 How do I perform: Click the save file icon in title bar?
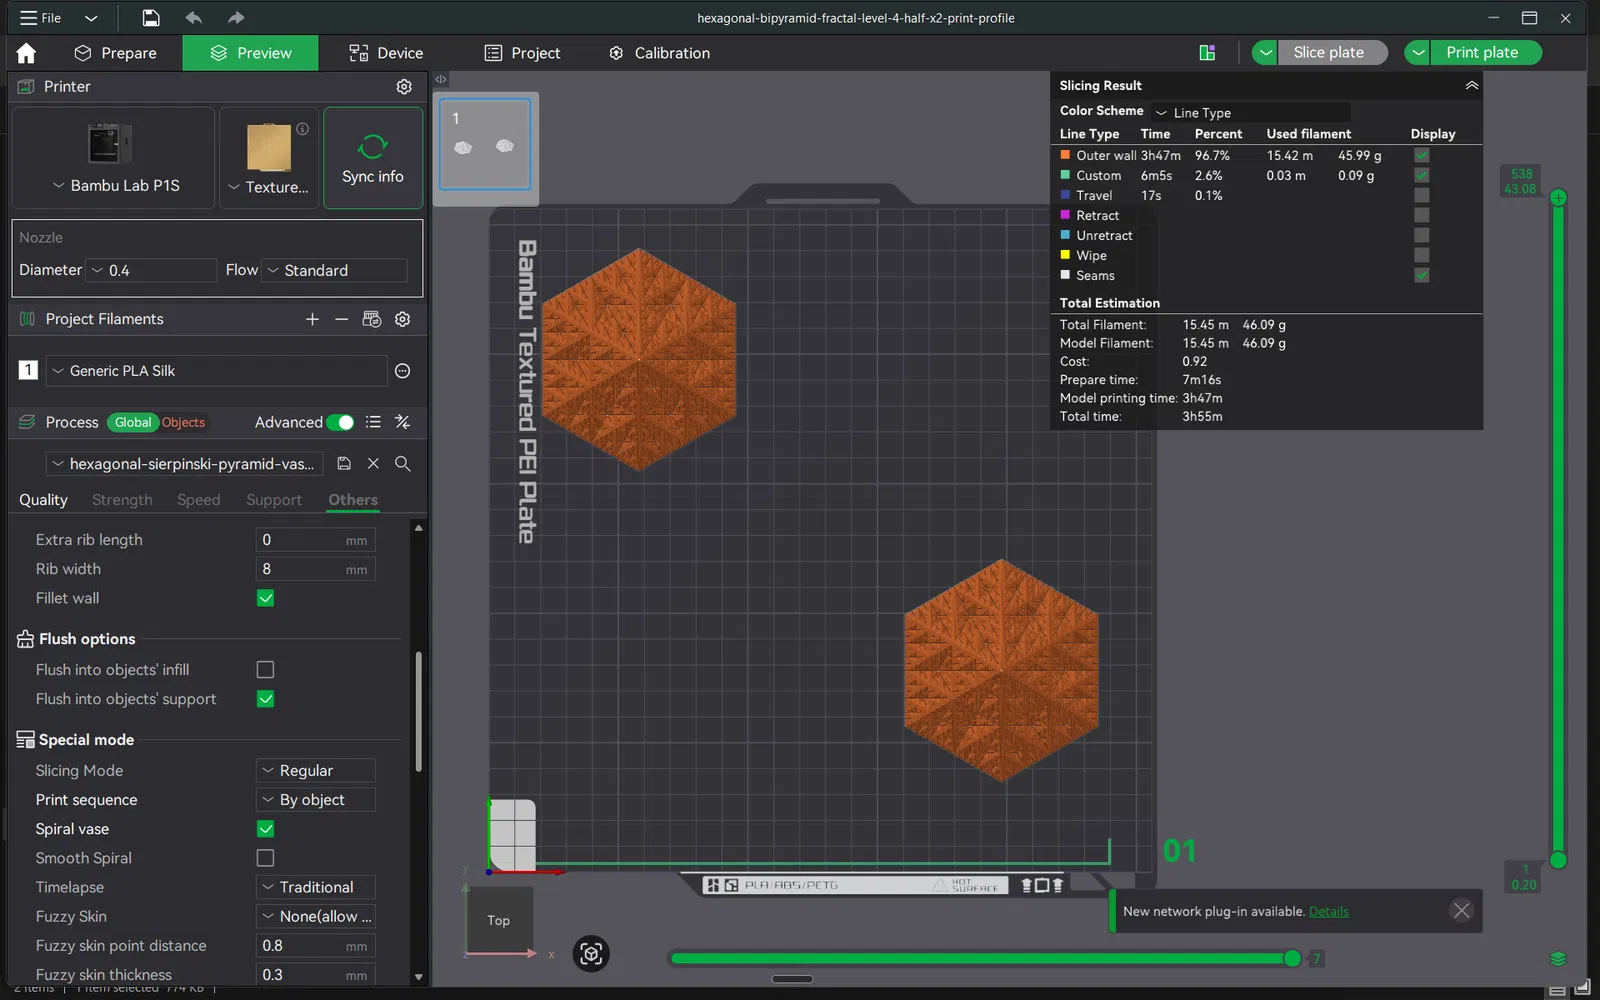150,18
